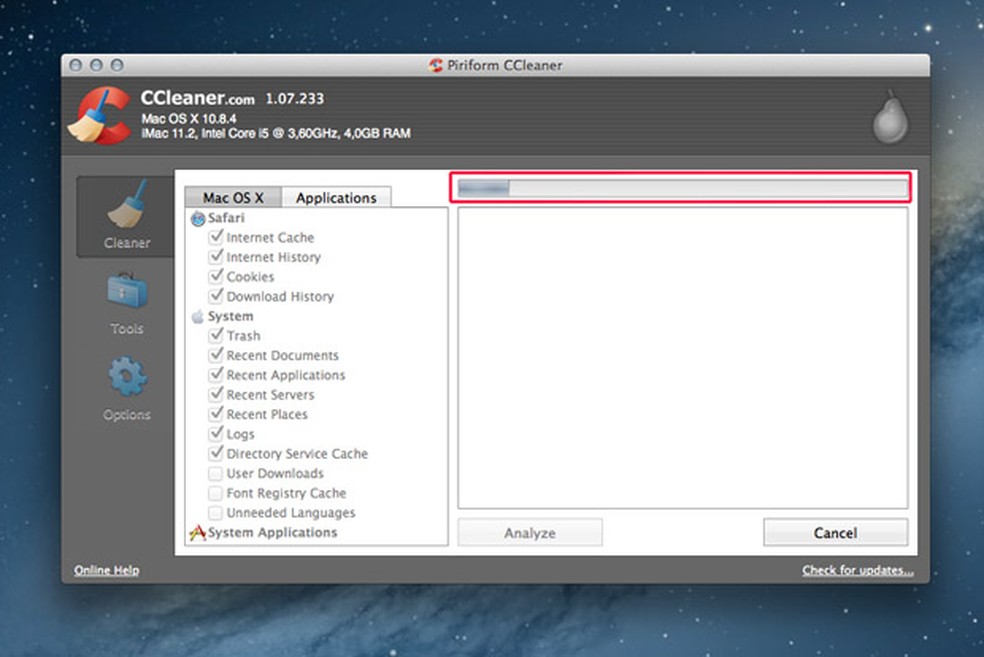Uncheck Internet Cache checkbox

click(x=216, y=237)
